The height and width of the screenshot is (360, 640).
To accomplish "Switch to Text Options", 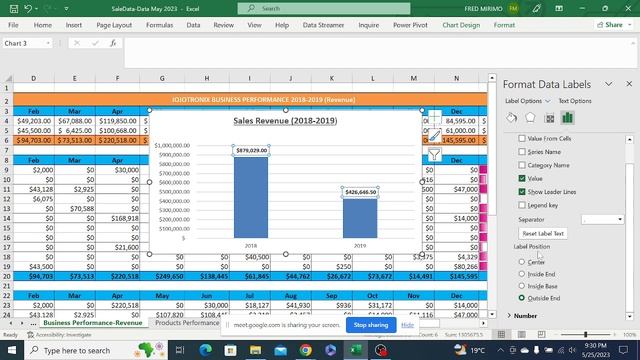I will [575, 101].
